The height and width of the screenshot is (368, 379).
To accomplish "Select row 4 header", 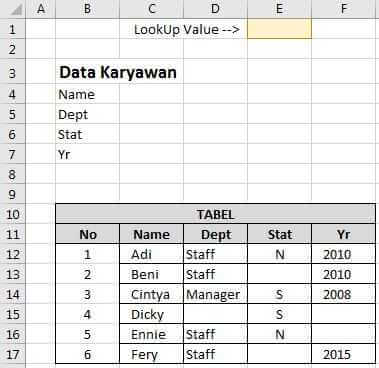I will 13,94.
